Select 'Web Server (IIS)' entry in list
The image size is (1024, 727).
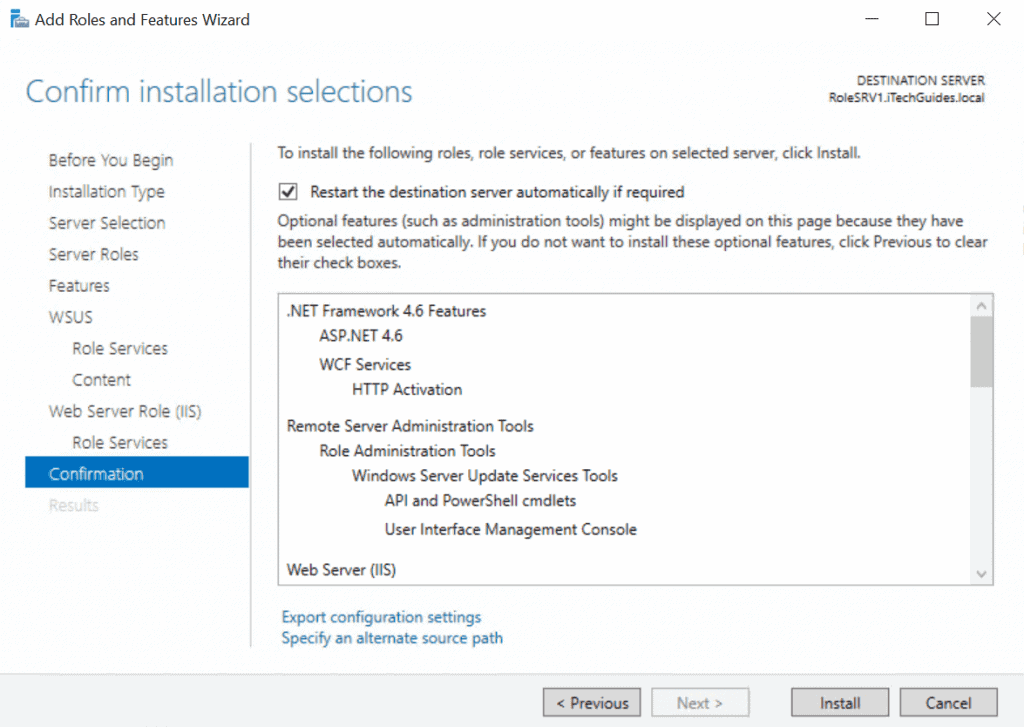tap(342, 570)
